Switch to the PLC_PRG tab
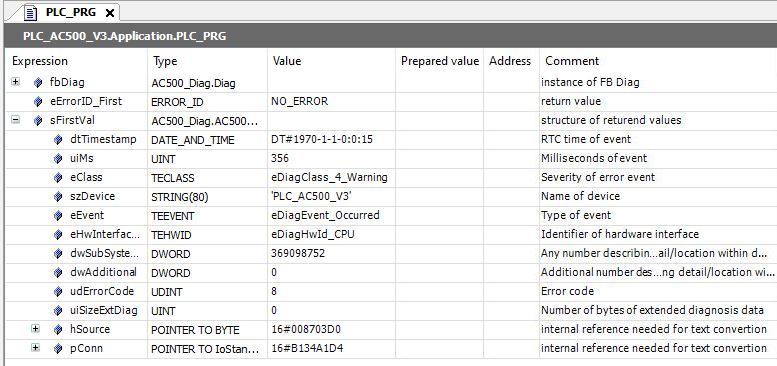Image resolution: width=777 pixels, height=366 pixels. click(71, 13)
